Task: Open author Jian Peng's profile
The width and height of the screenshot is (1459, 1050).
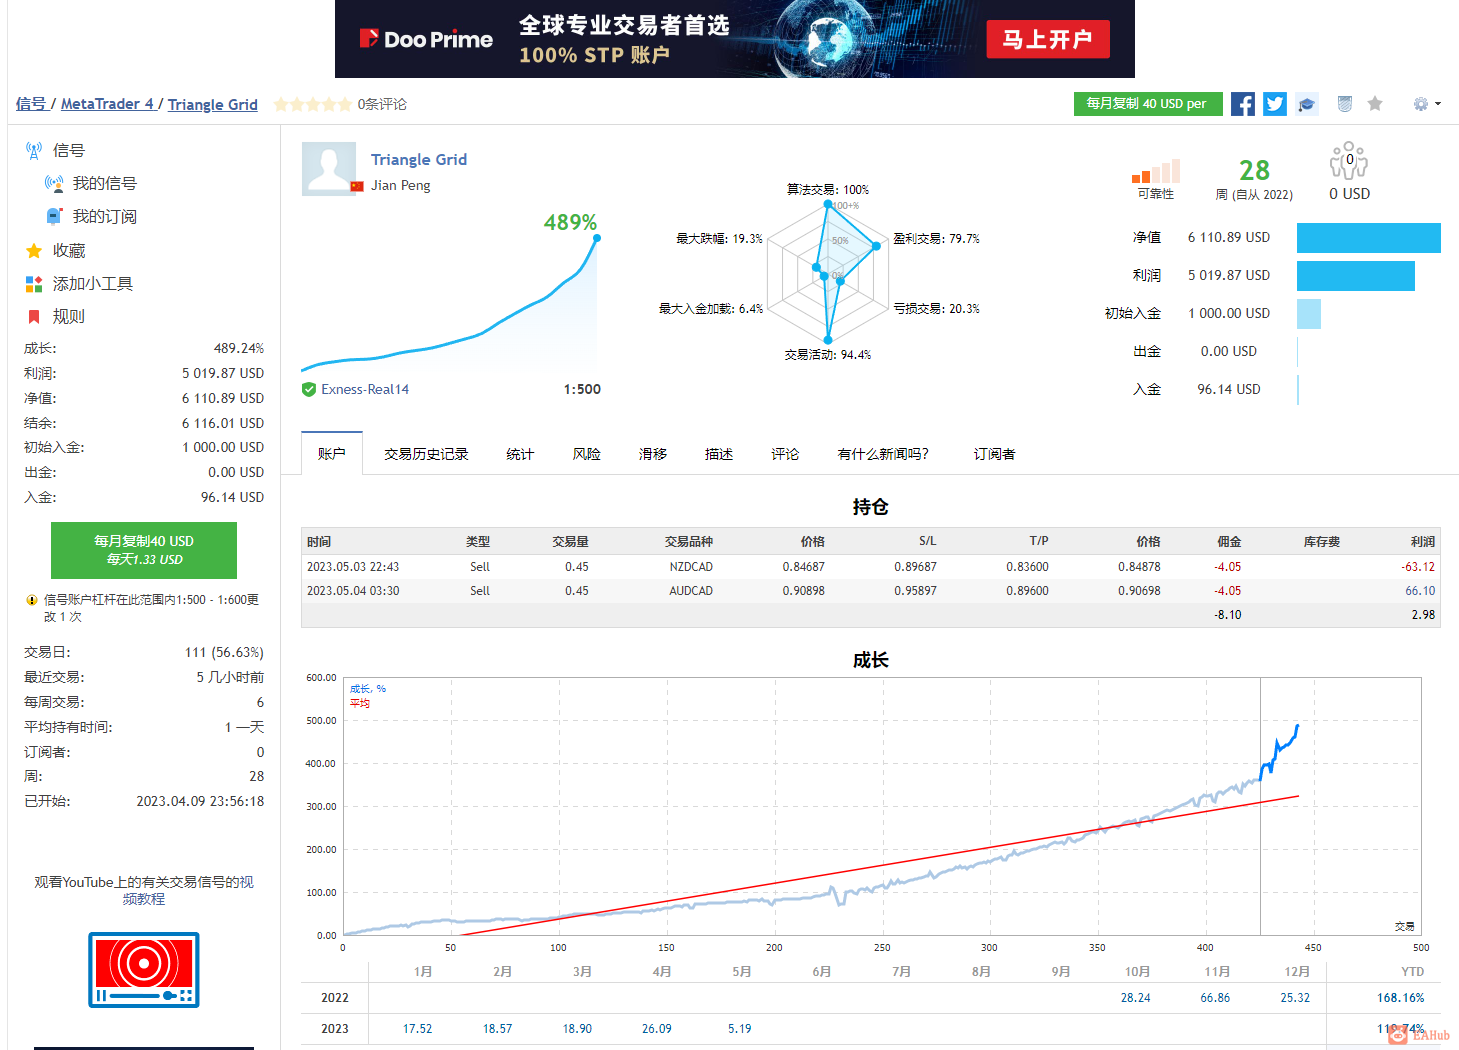Action: click(x=401, y=185)
